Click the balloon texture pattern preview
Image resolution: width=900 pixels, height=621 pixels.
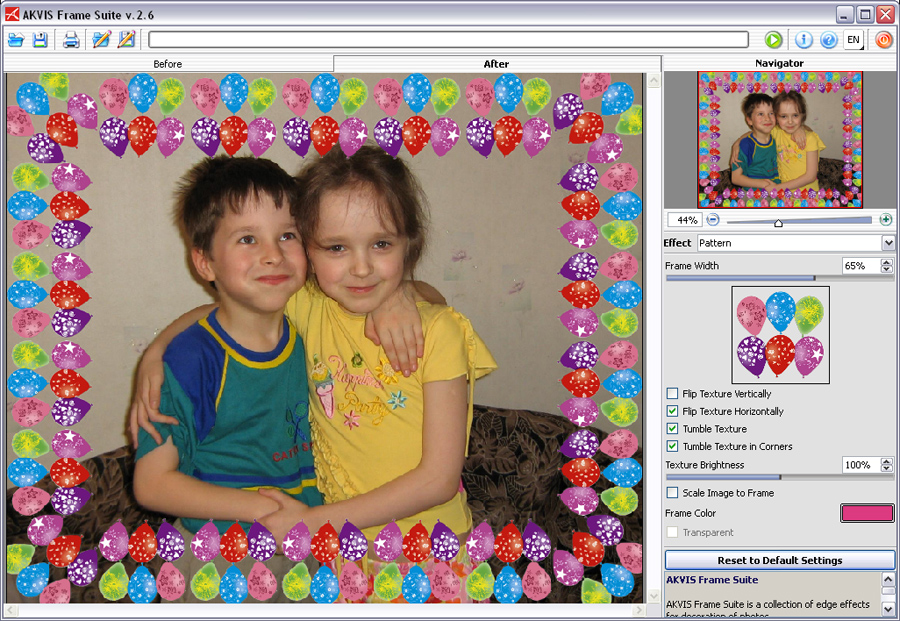(781, 335)
